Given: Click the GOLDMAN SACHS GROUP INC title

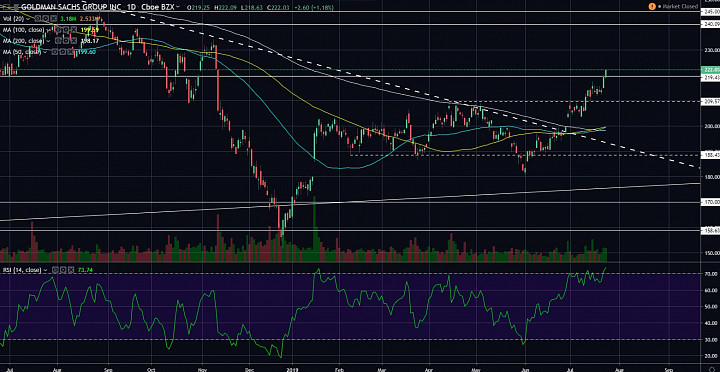Looking at the screenshot, I should coord(71,7).
